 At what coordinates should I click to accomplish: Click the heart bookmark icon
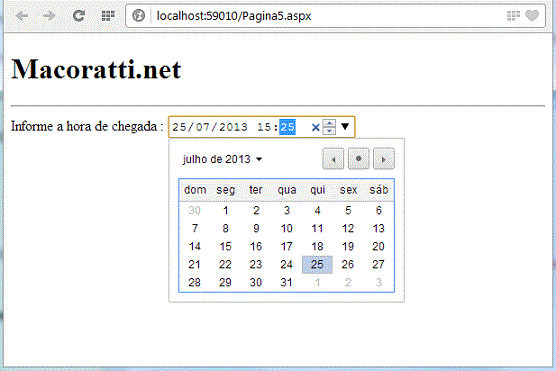pyautogui.click(x=532, y=16)
